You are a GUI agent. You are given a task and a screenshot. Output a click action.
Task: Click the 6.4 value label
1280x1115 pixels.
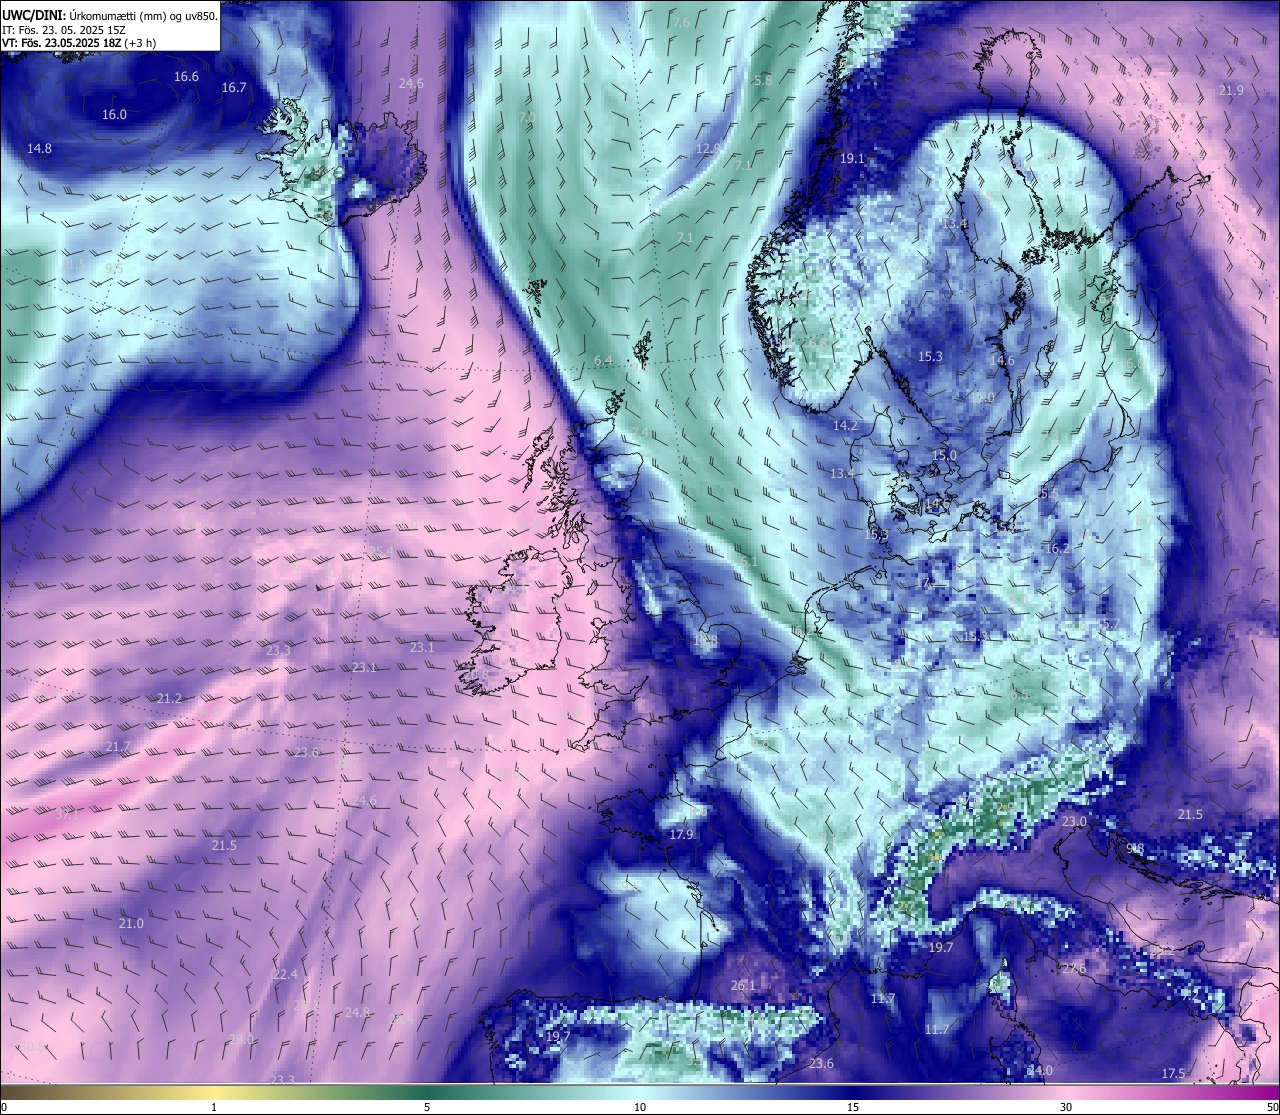tap(603, 360)
